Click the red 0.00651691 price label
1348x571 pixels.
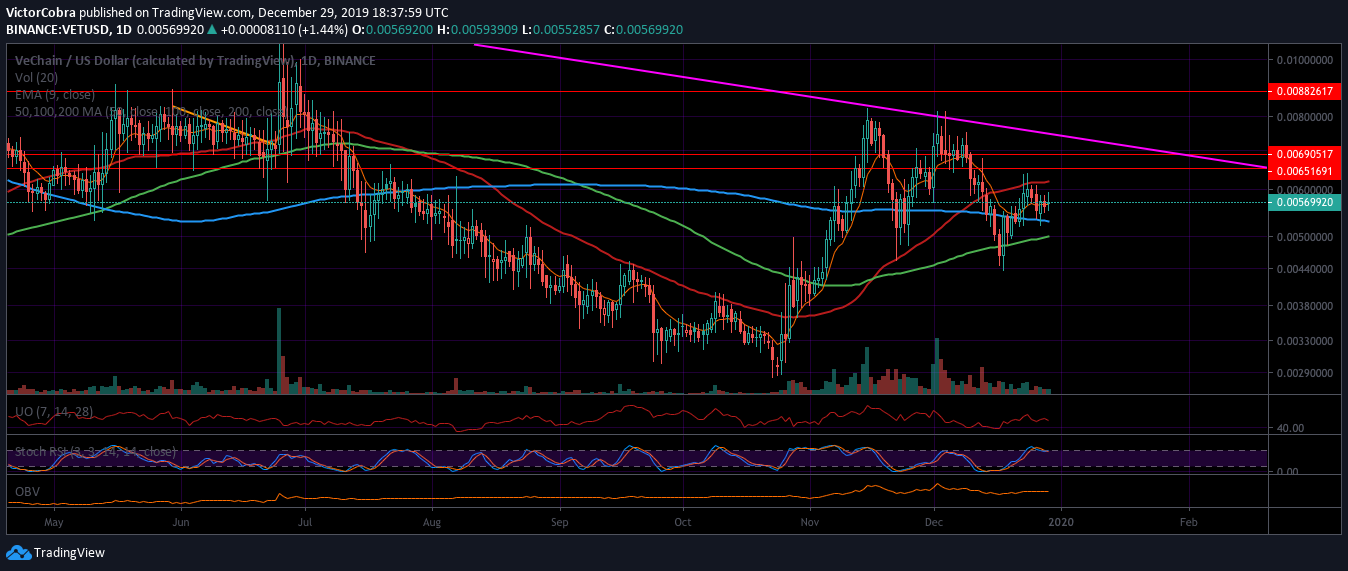pyautogui.click(x=1303, y=171)
